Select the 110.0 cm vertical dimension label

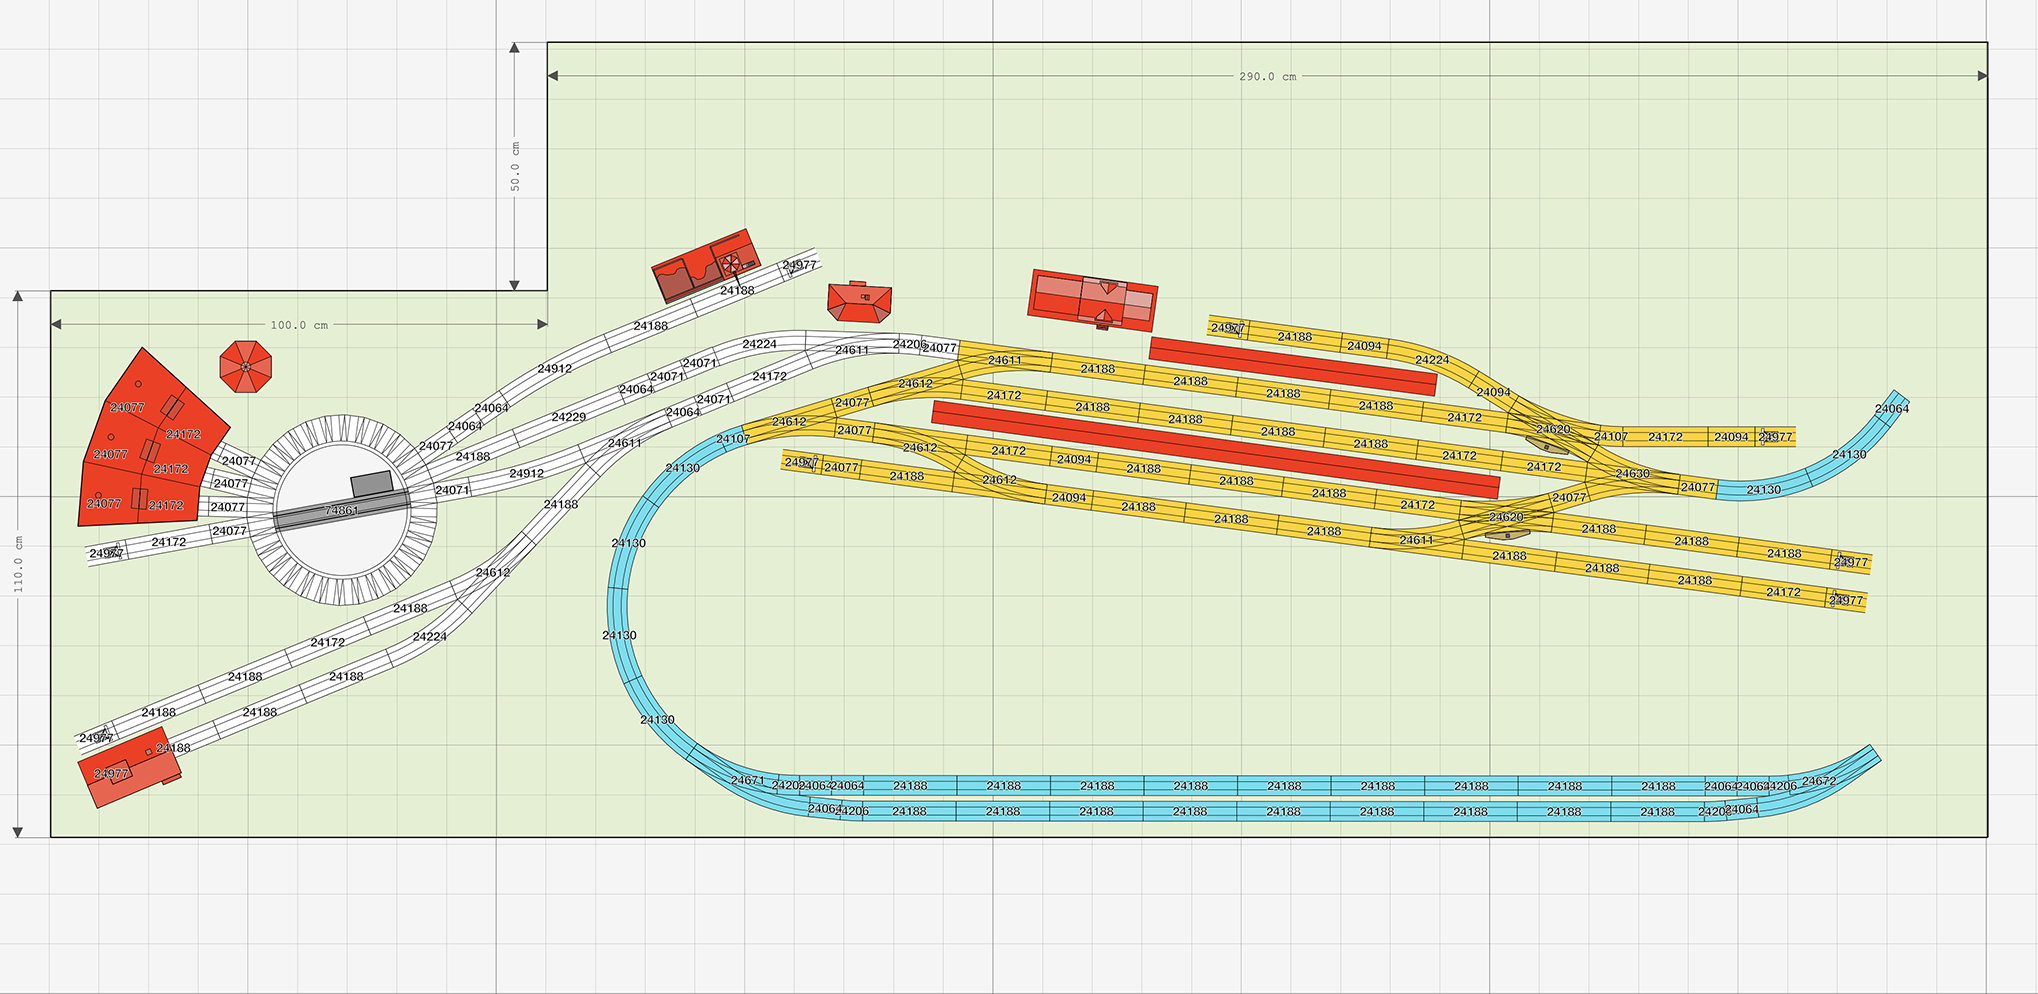tap(18, 564)
